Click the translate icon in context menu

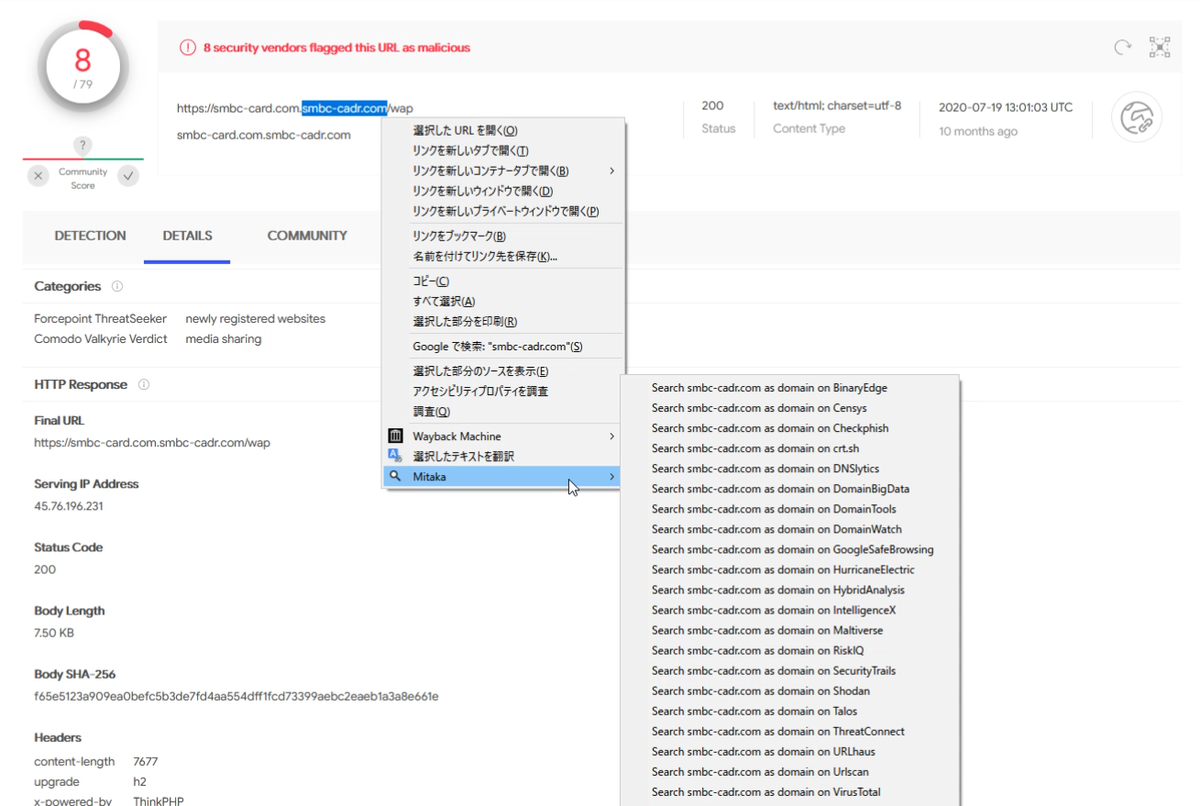coord(395,456)
